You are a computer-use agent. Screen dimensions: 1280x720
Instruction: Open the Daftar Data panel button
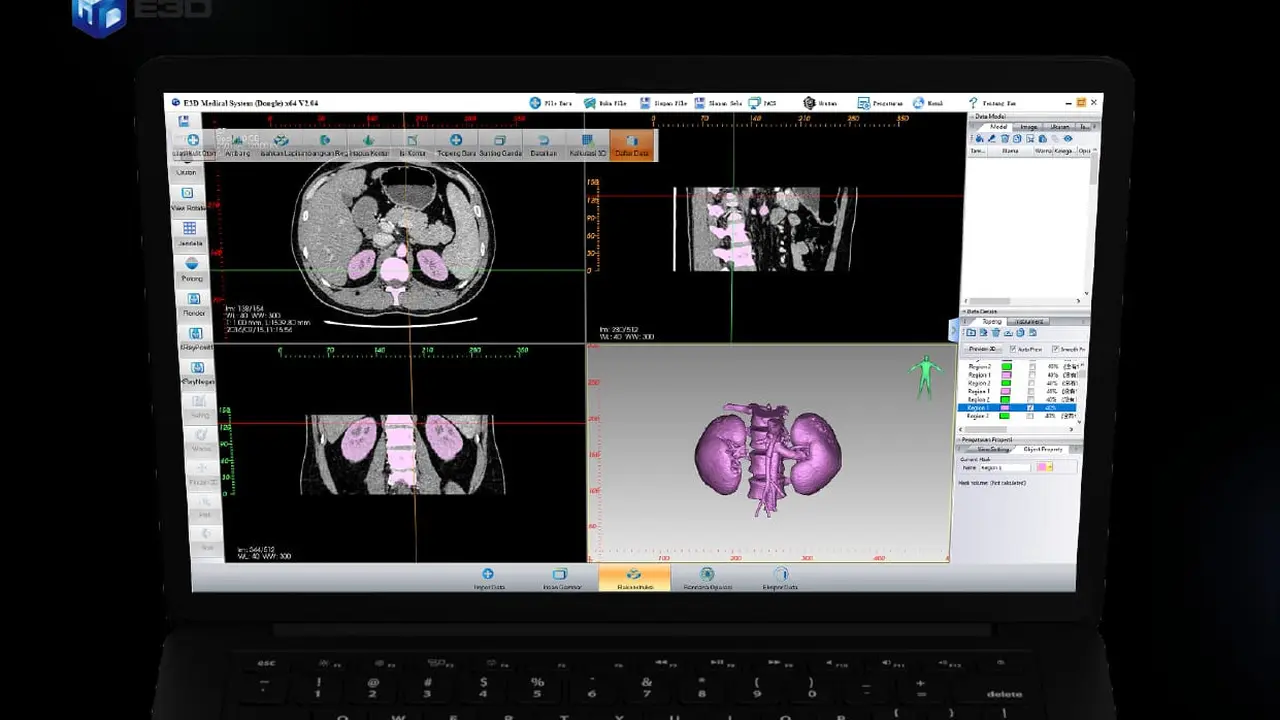pyautogui.click(x=631, y=145)
